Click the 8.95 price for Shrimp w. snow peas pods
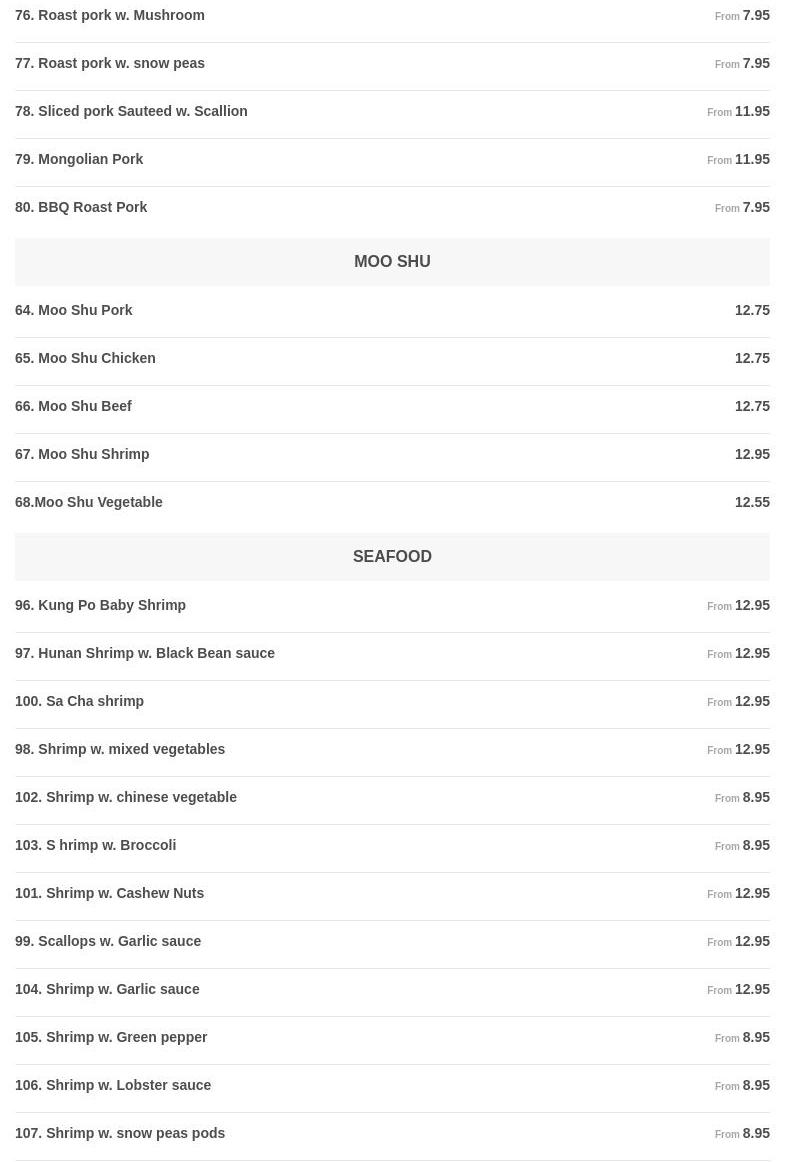The image size is (785, 1162). (755, 1134)
